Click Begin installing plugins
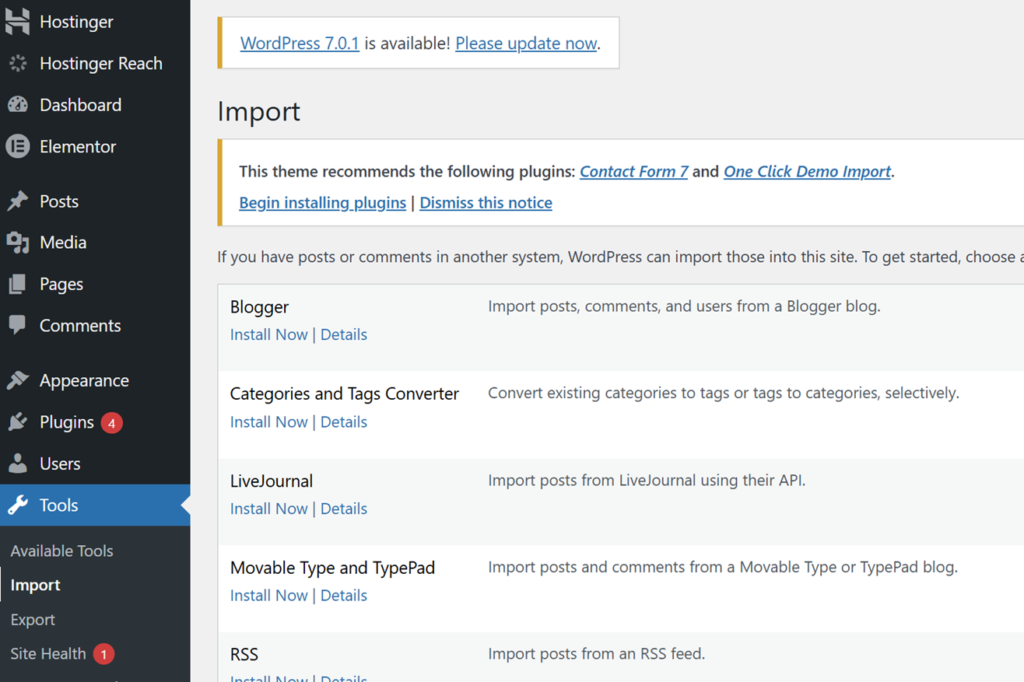The width and height of the screenshot is (1024, 682). pyautogui.click(x=323, y=203)
